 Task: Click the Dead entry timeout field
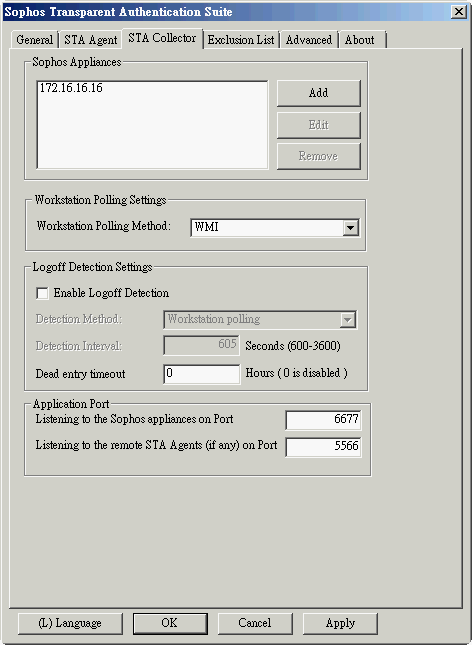(202, 374)
